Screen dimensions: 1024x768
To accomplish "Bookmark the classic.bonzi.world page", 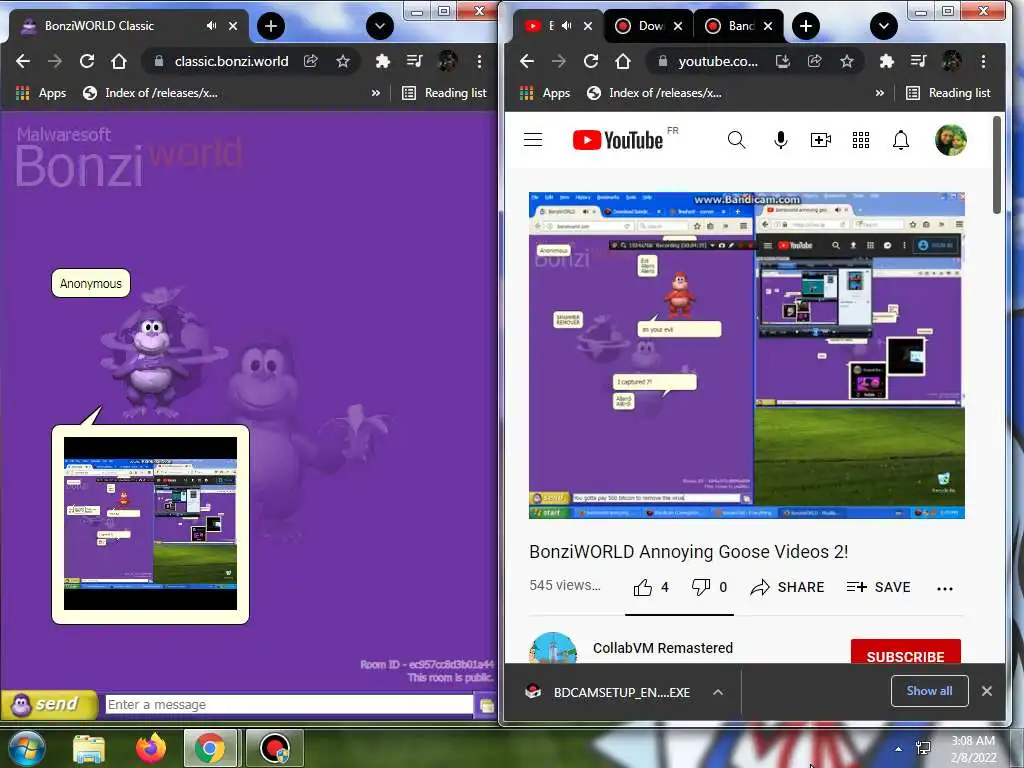I will tap(343, 61).
